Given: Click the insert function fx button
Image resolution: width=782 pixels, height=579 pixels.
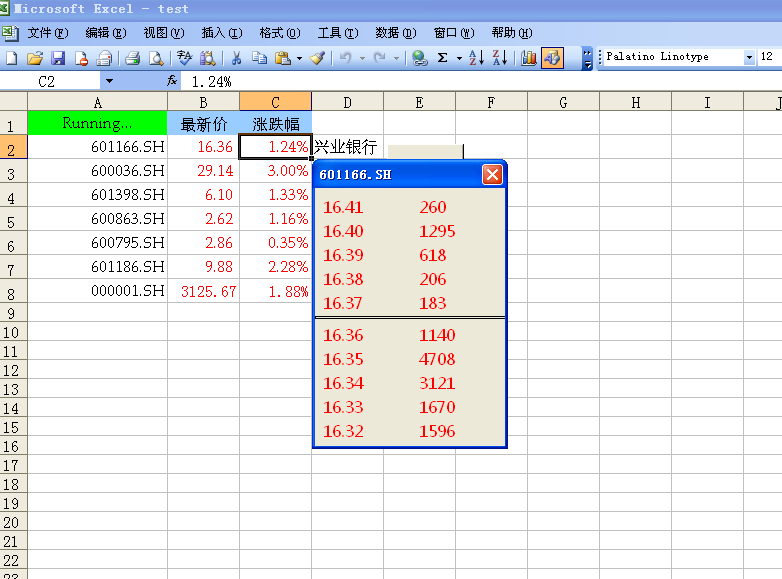Looking at the screenshot, I should (172, 81).
